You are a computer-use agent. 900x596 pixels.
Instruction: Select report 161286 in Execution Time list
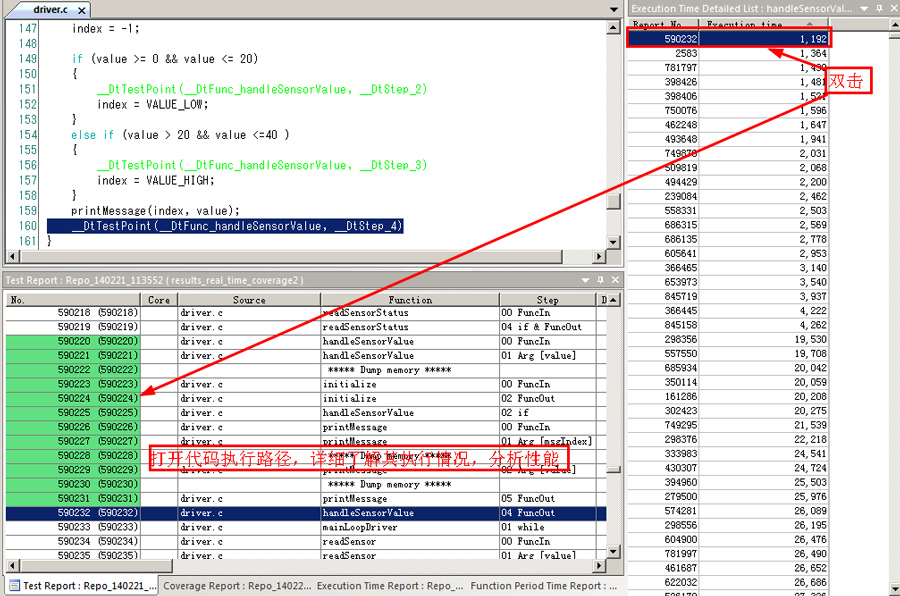pos(728,396)
